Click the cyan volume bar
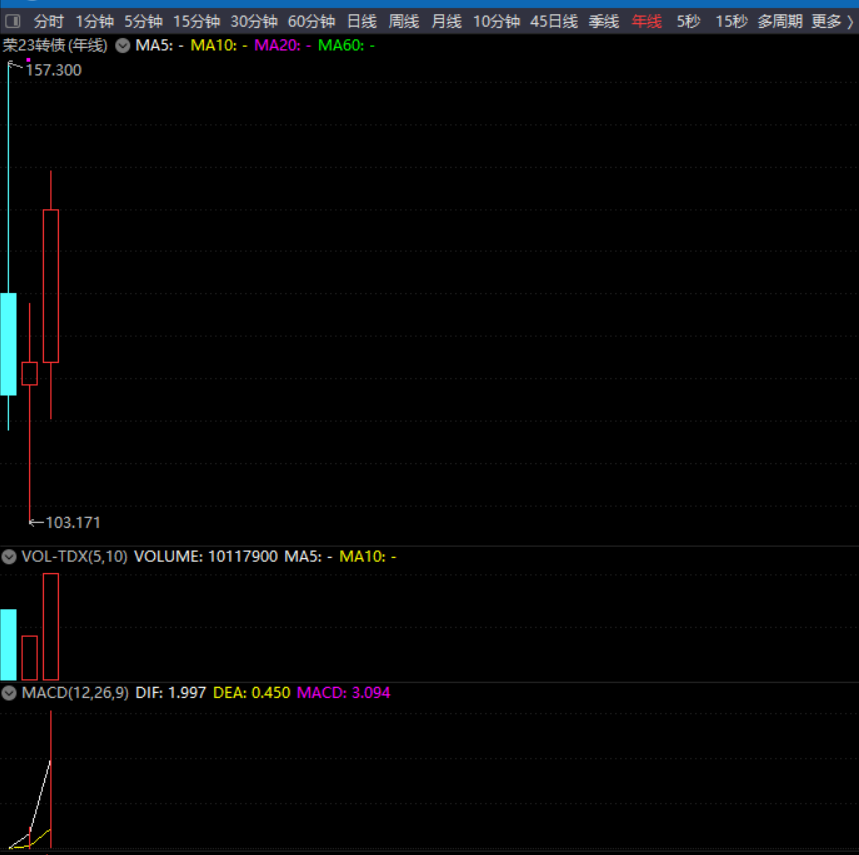Image resolution: width=859 pixels, height=855 pixels. click(x=8, y=644)
